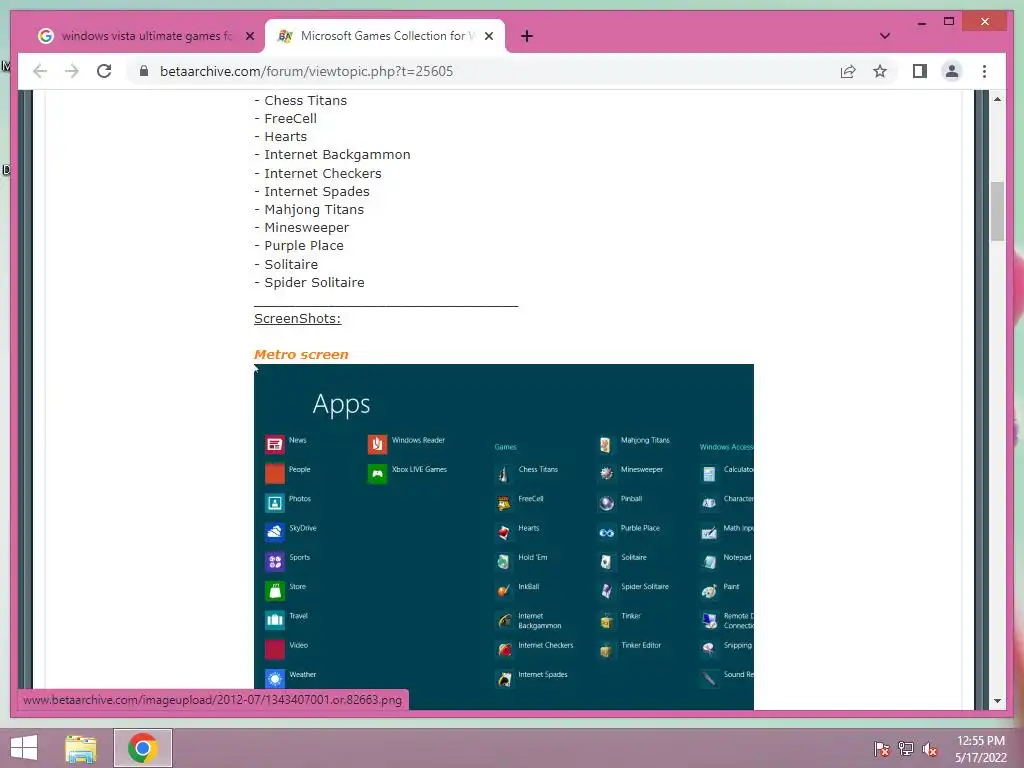The height and width of the screenshot is (768, 1024).
Task: Click the ScreenShots: underlined heading
Action: [297, 319]
